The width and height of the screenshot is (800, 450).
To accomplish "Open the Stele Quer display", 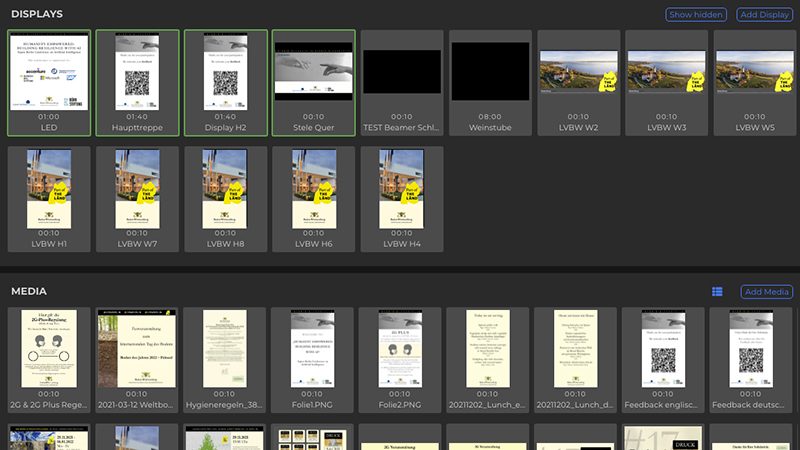I will coord(313,80).
